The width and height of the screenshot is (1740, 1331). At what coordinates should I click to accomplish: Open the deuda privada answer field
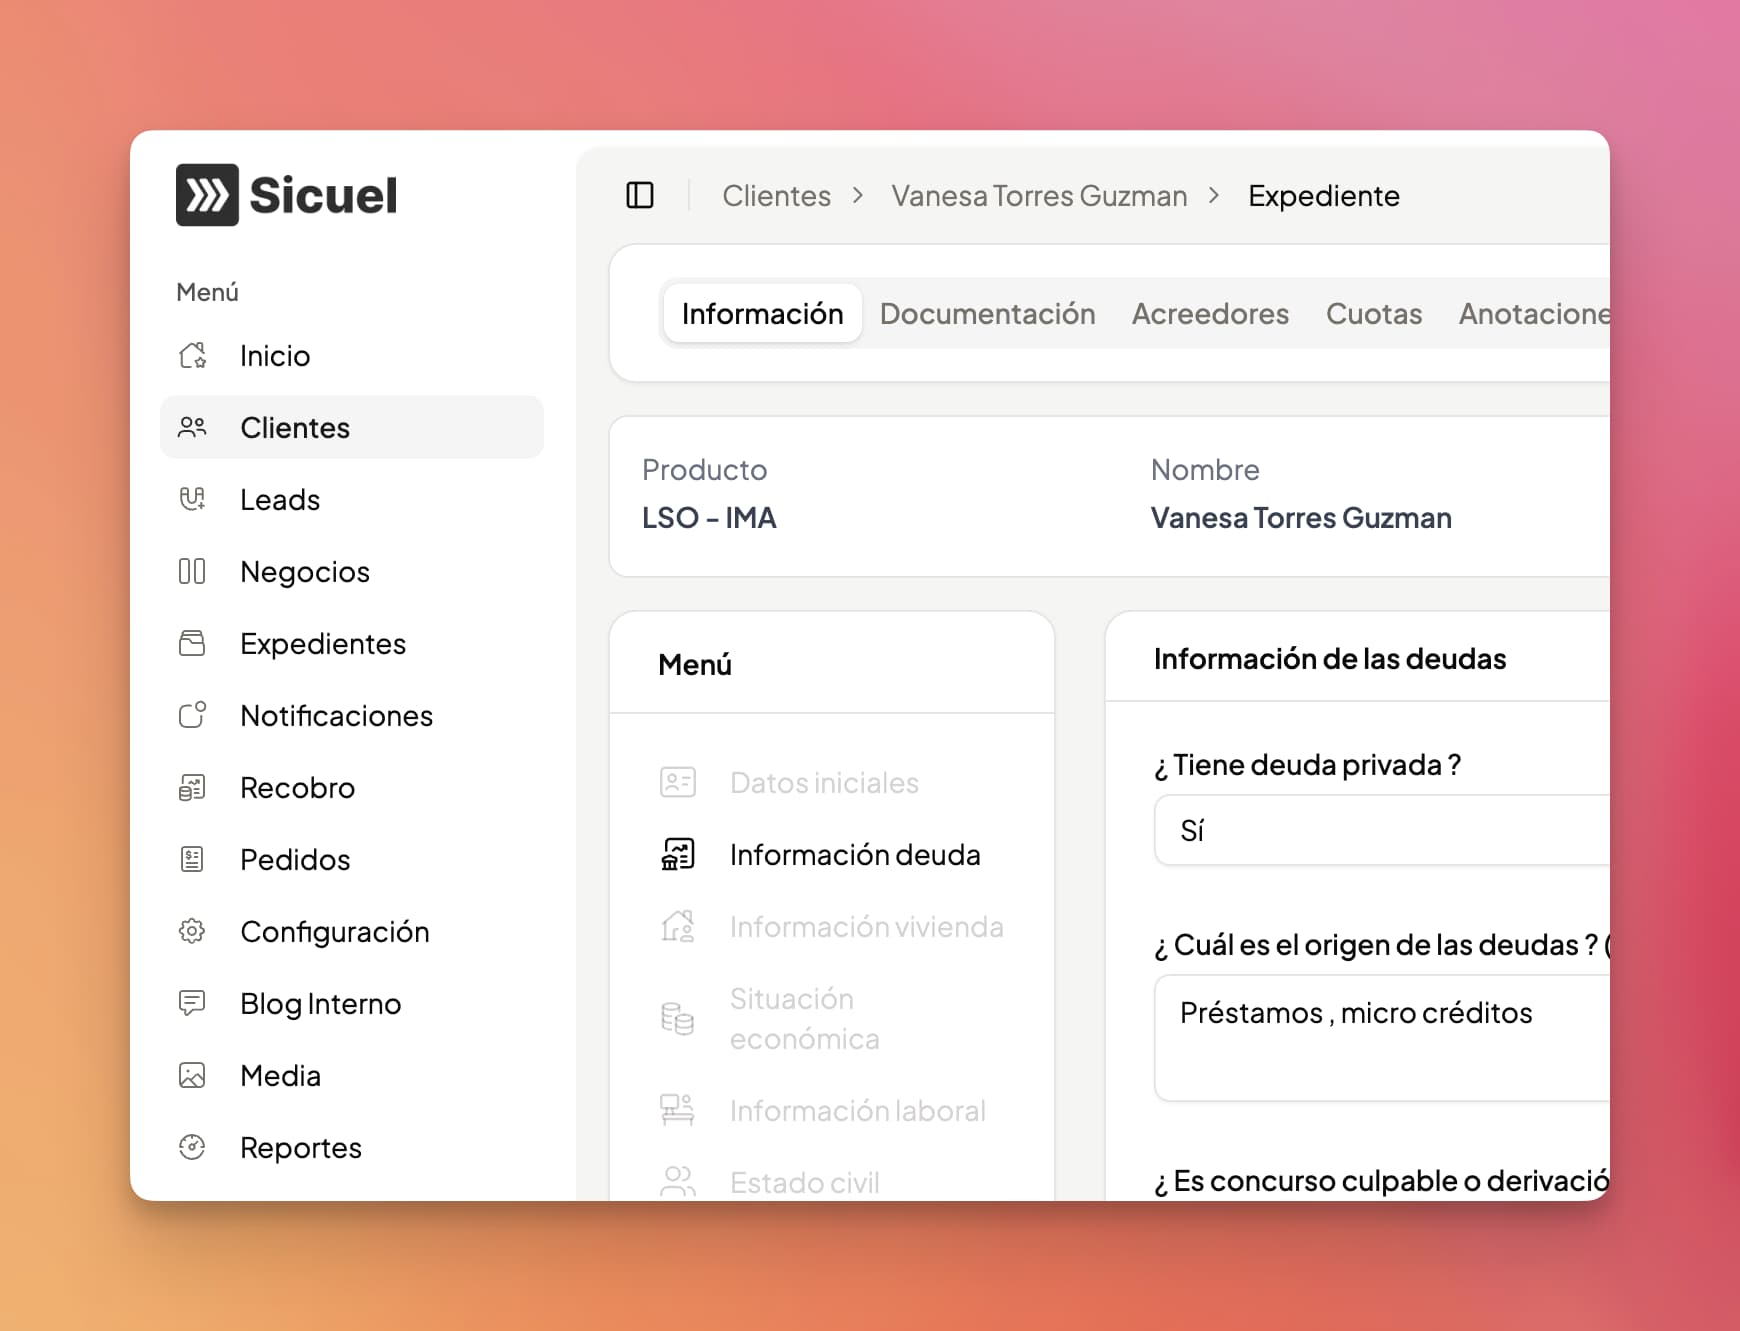(x=1380, y=830)
